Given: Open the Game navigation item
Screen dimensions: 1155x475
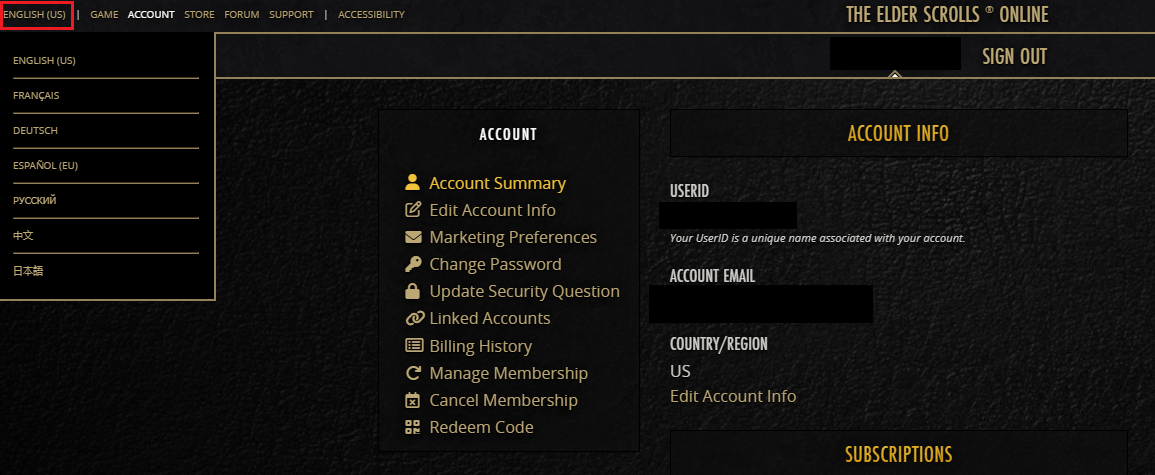Looking at the screenshot, I should pyautogui.click(x=104, y=15).
